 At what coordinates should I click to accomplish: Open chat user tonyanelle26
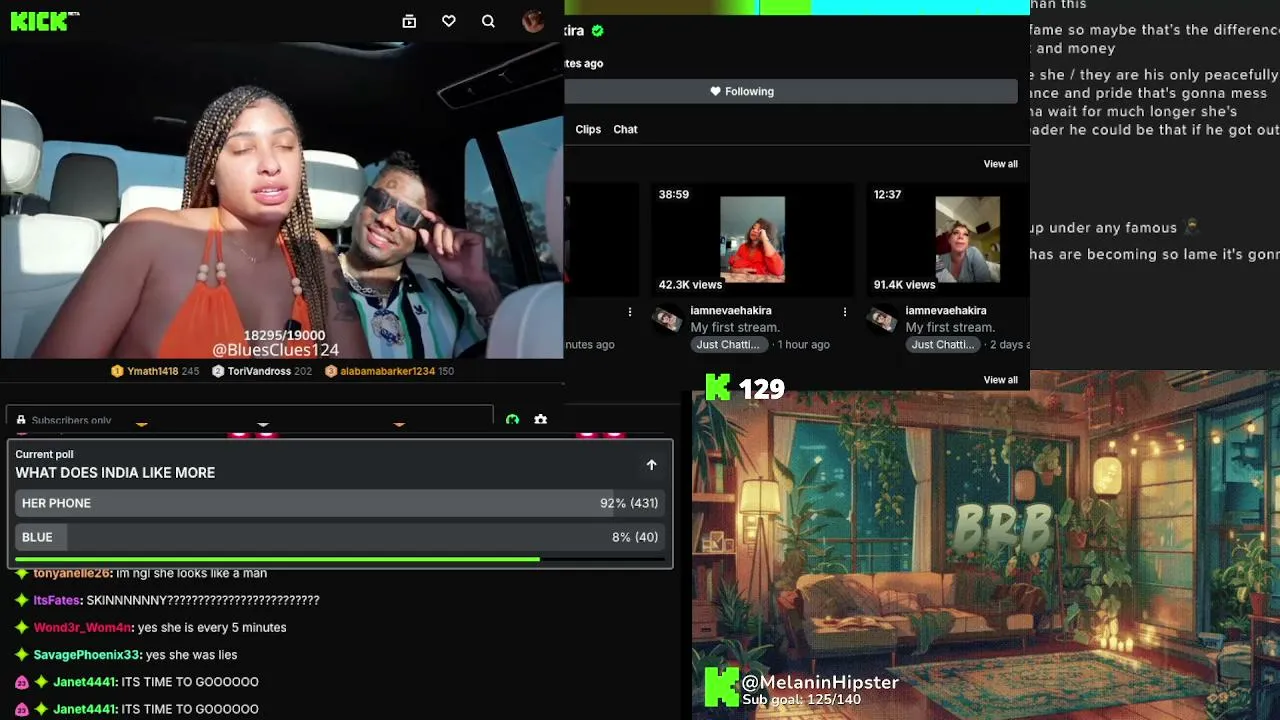(x=71, y=573)
